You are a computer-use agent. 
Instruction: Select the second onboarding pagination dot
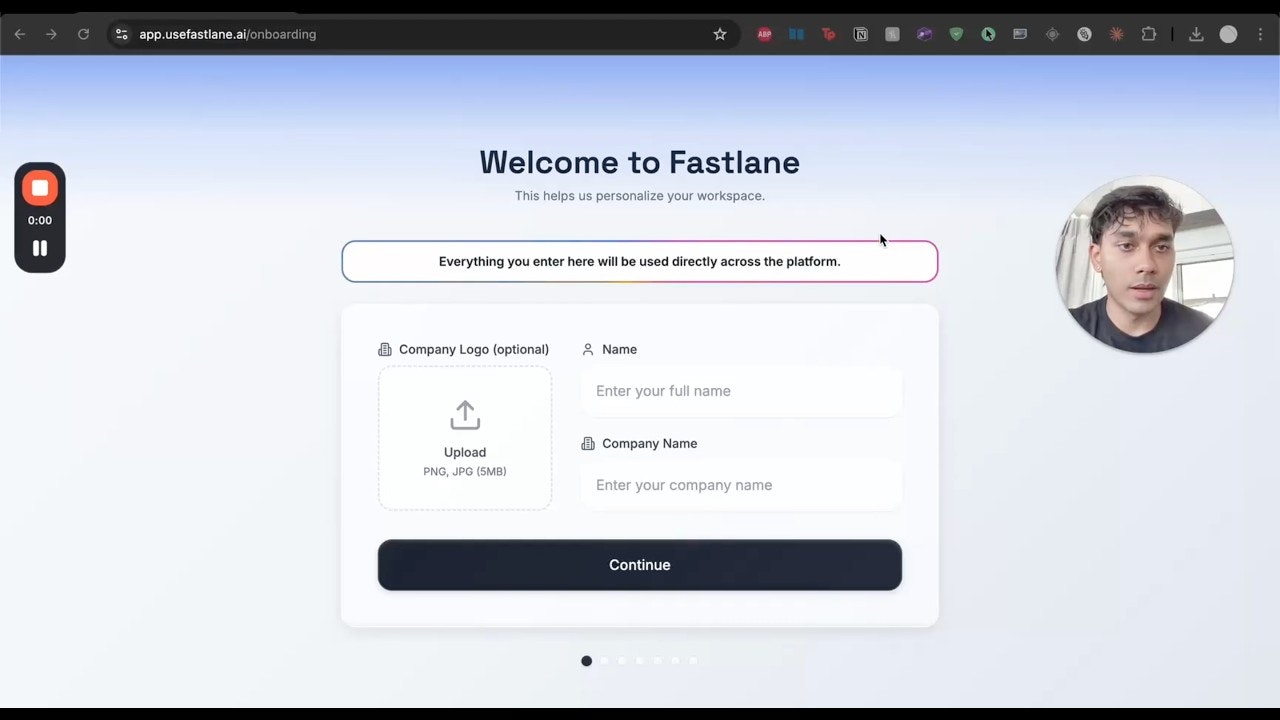[604, 660]
